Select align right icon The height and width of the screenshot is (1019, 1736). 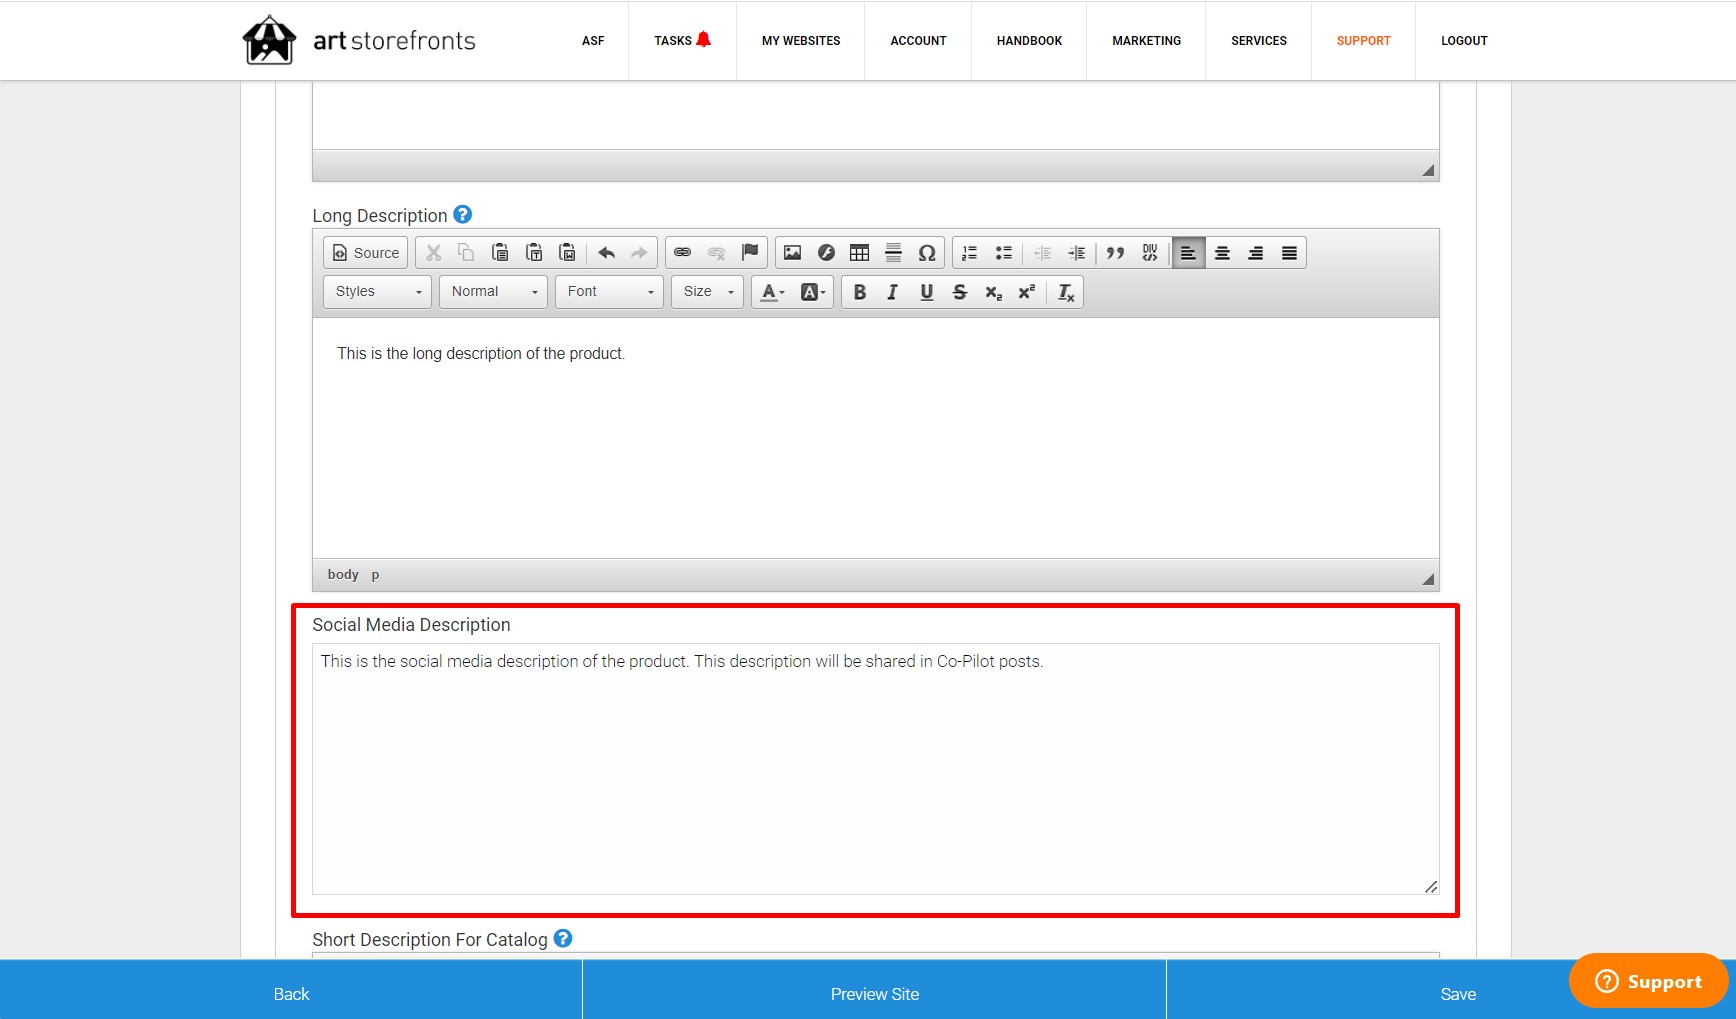(1256, 253)
